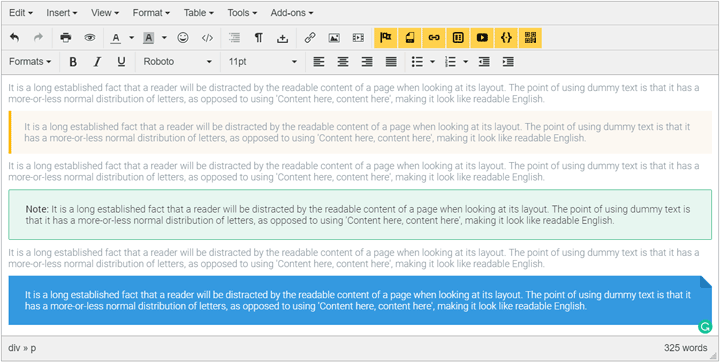Click the table of contents icon
The width and height of the screenshot is (720, 362).
tap(235, 38)
